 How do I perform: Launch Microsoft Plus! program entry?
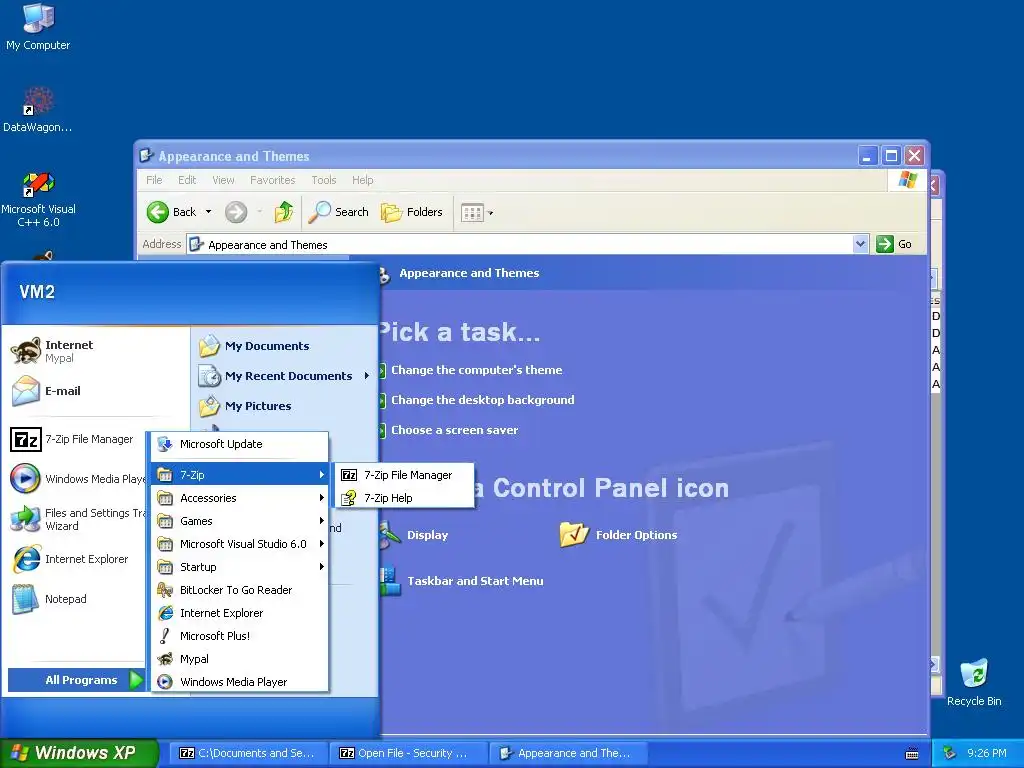coord(240,635)
